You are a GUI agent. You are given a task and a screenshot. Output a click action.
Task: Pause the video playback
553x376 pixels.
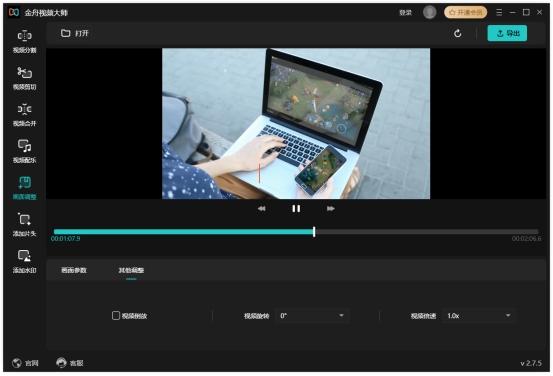click(x=296, y=209)
